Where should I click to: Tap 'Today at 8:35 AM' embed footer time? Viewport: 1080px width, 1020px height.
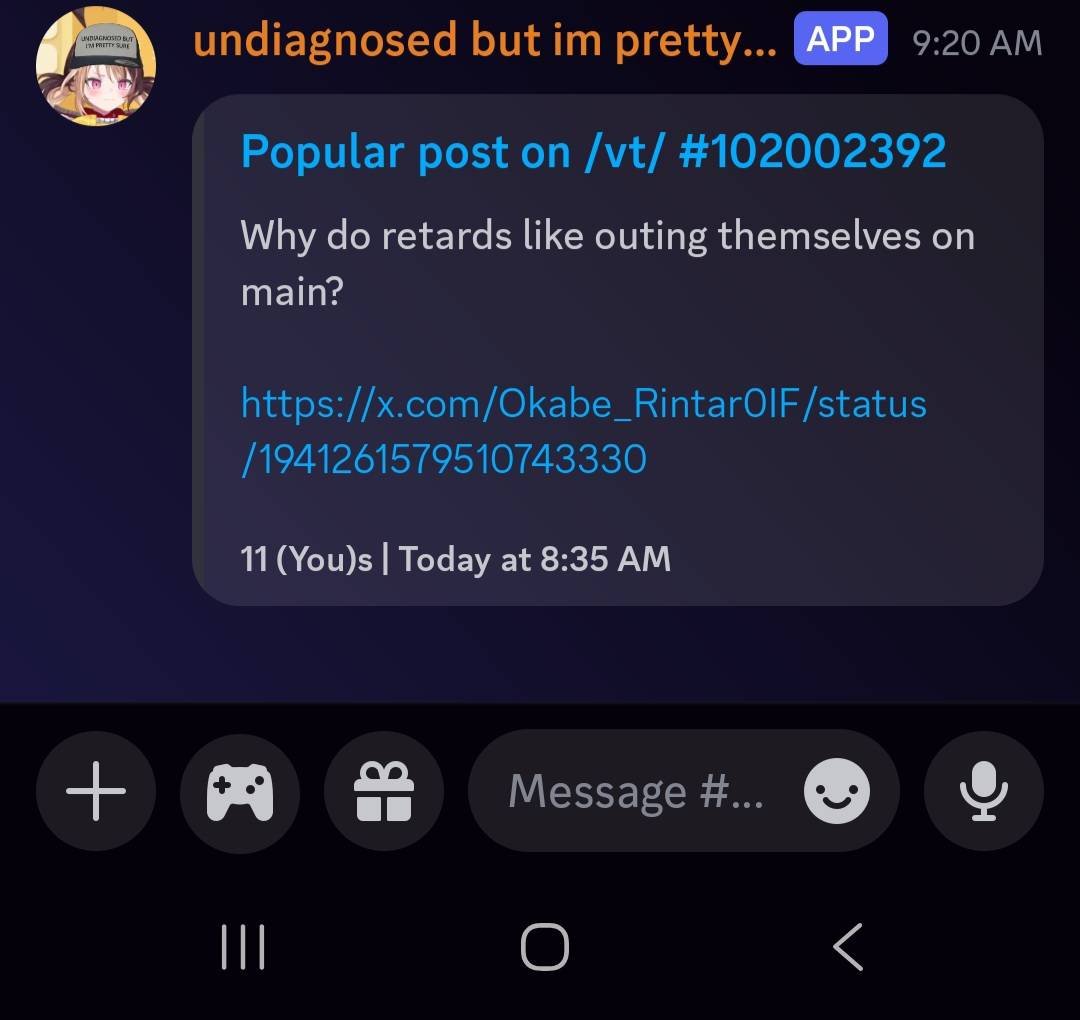[x=534, y=559]
